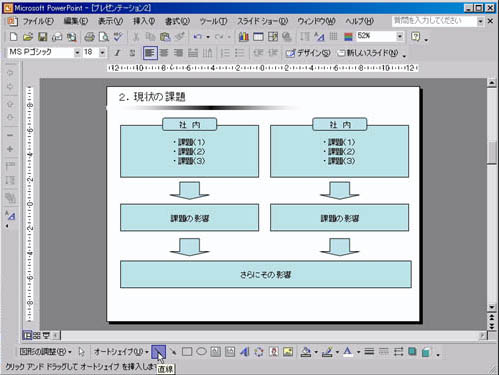Screen dimensions: 499x375
Task: Choose the Select Objects pointer tool
Action: click(81, 352)
